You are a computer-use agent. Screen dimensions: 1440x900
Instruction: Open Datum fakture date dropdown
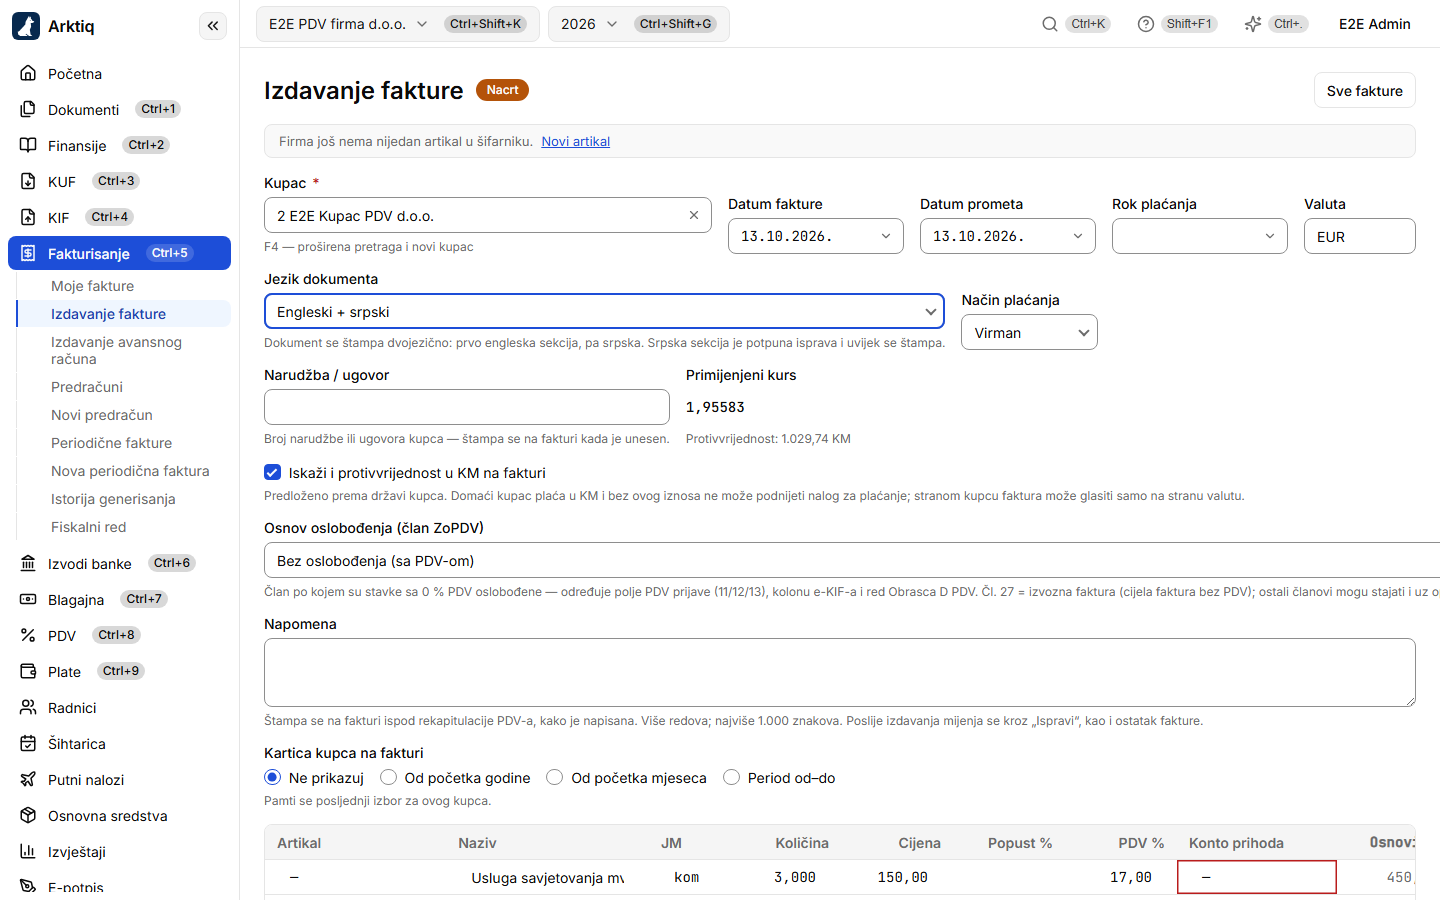pos(816,236)
